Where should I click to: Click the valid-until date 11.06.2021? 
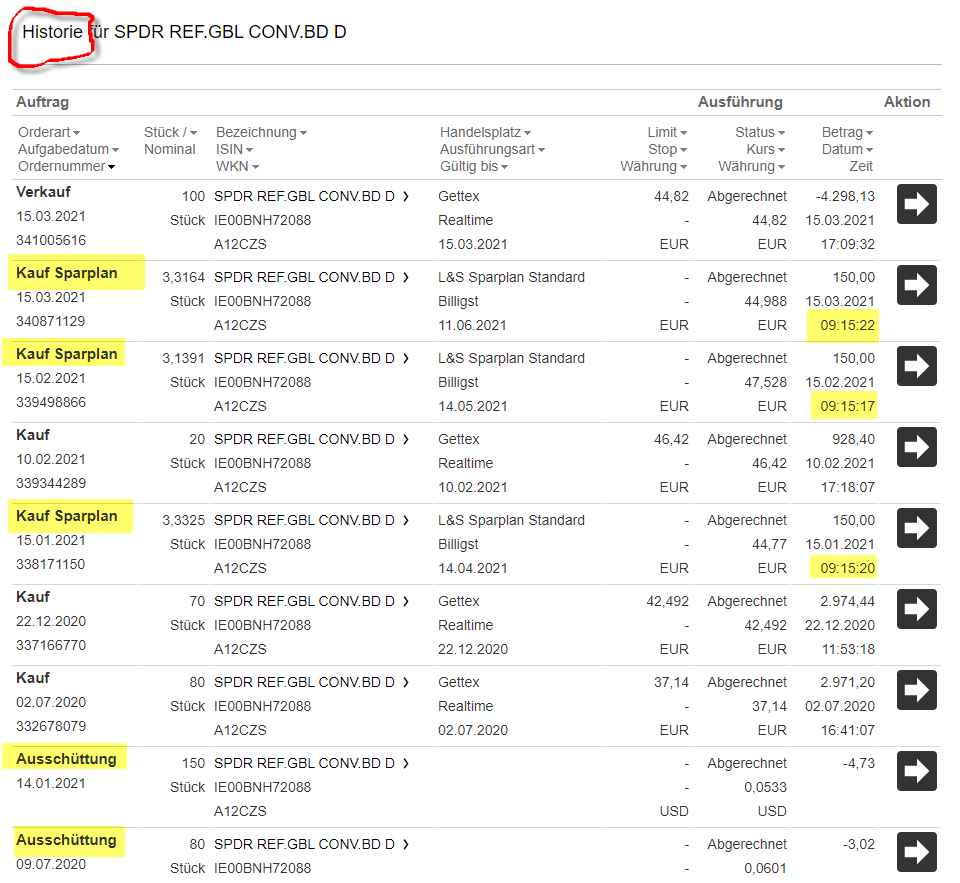pos(472,326)
